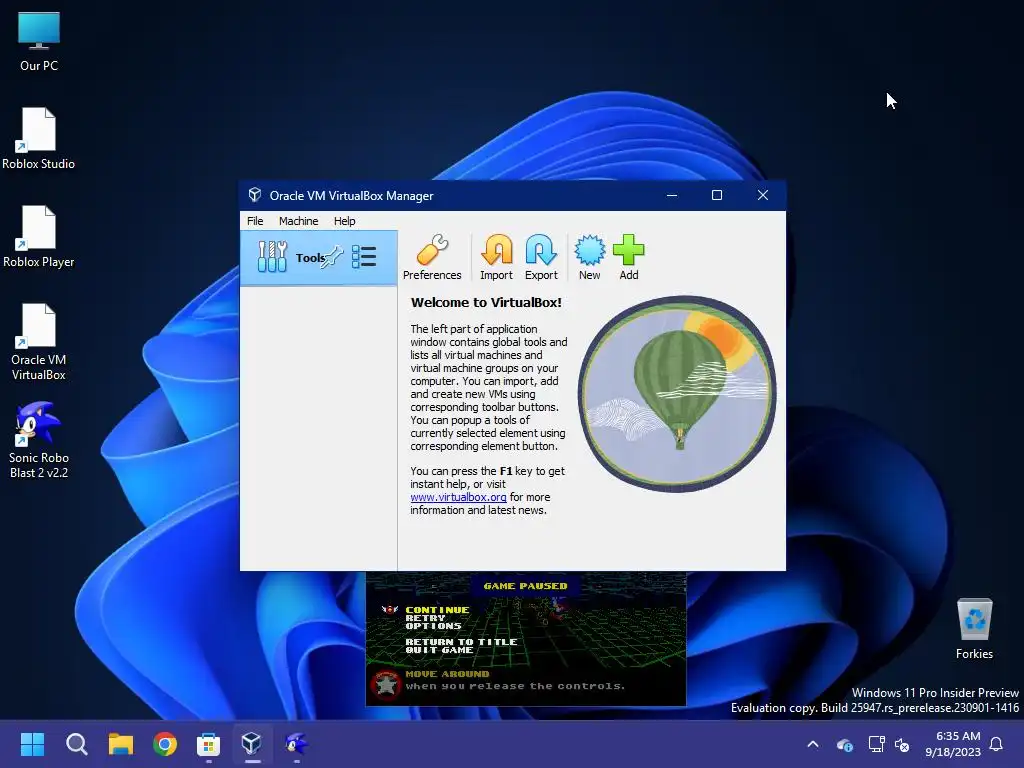
Task: Click the hot air balloon illustration
Action: coord(677,394)
